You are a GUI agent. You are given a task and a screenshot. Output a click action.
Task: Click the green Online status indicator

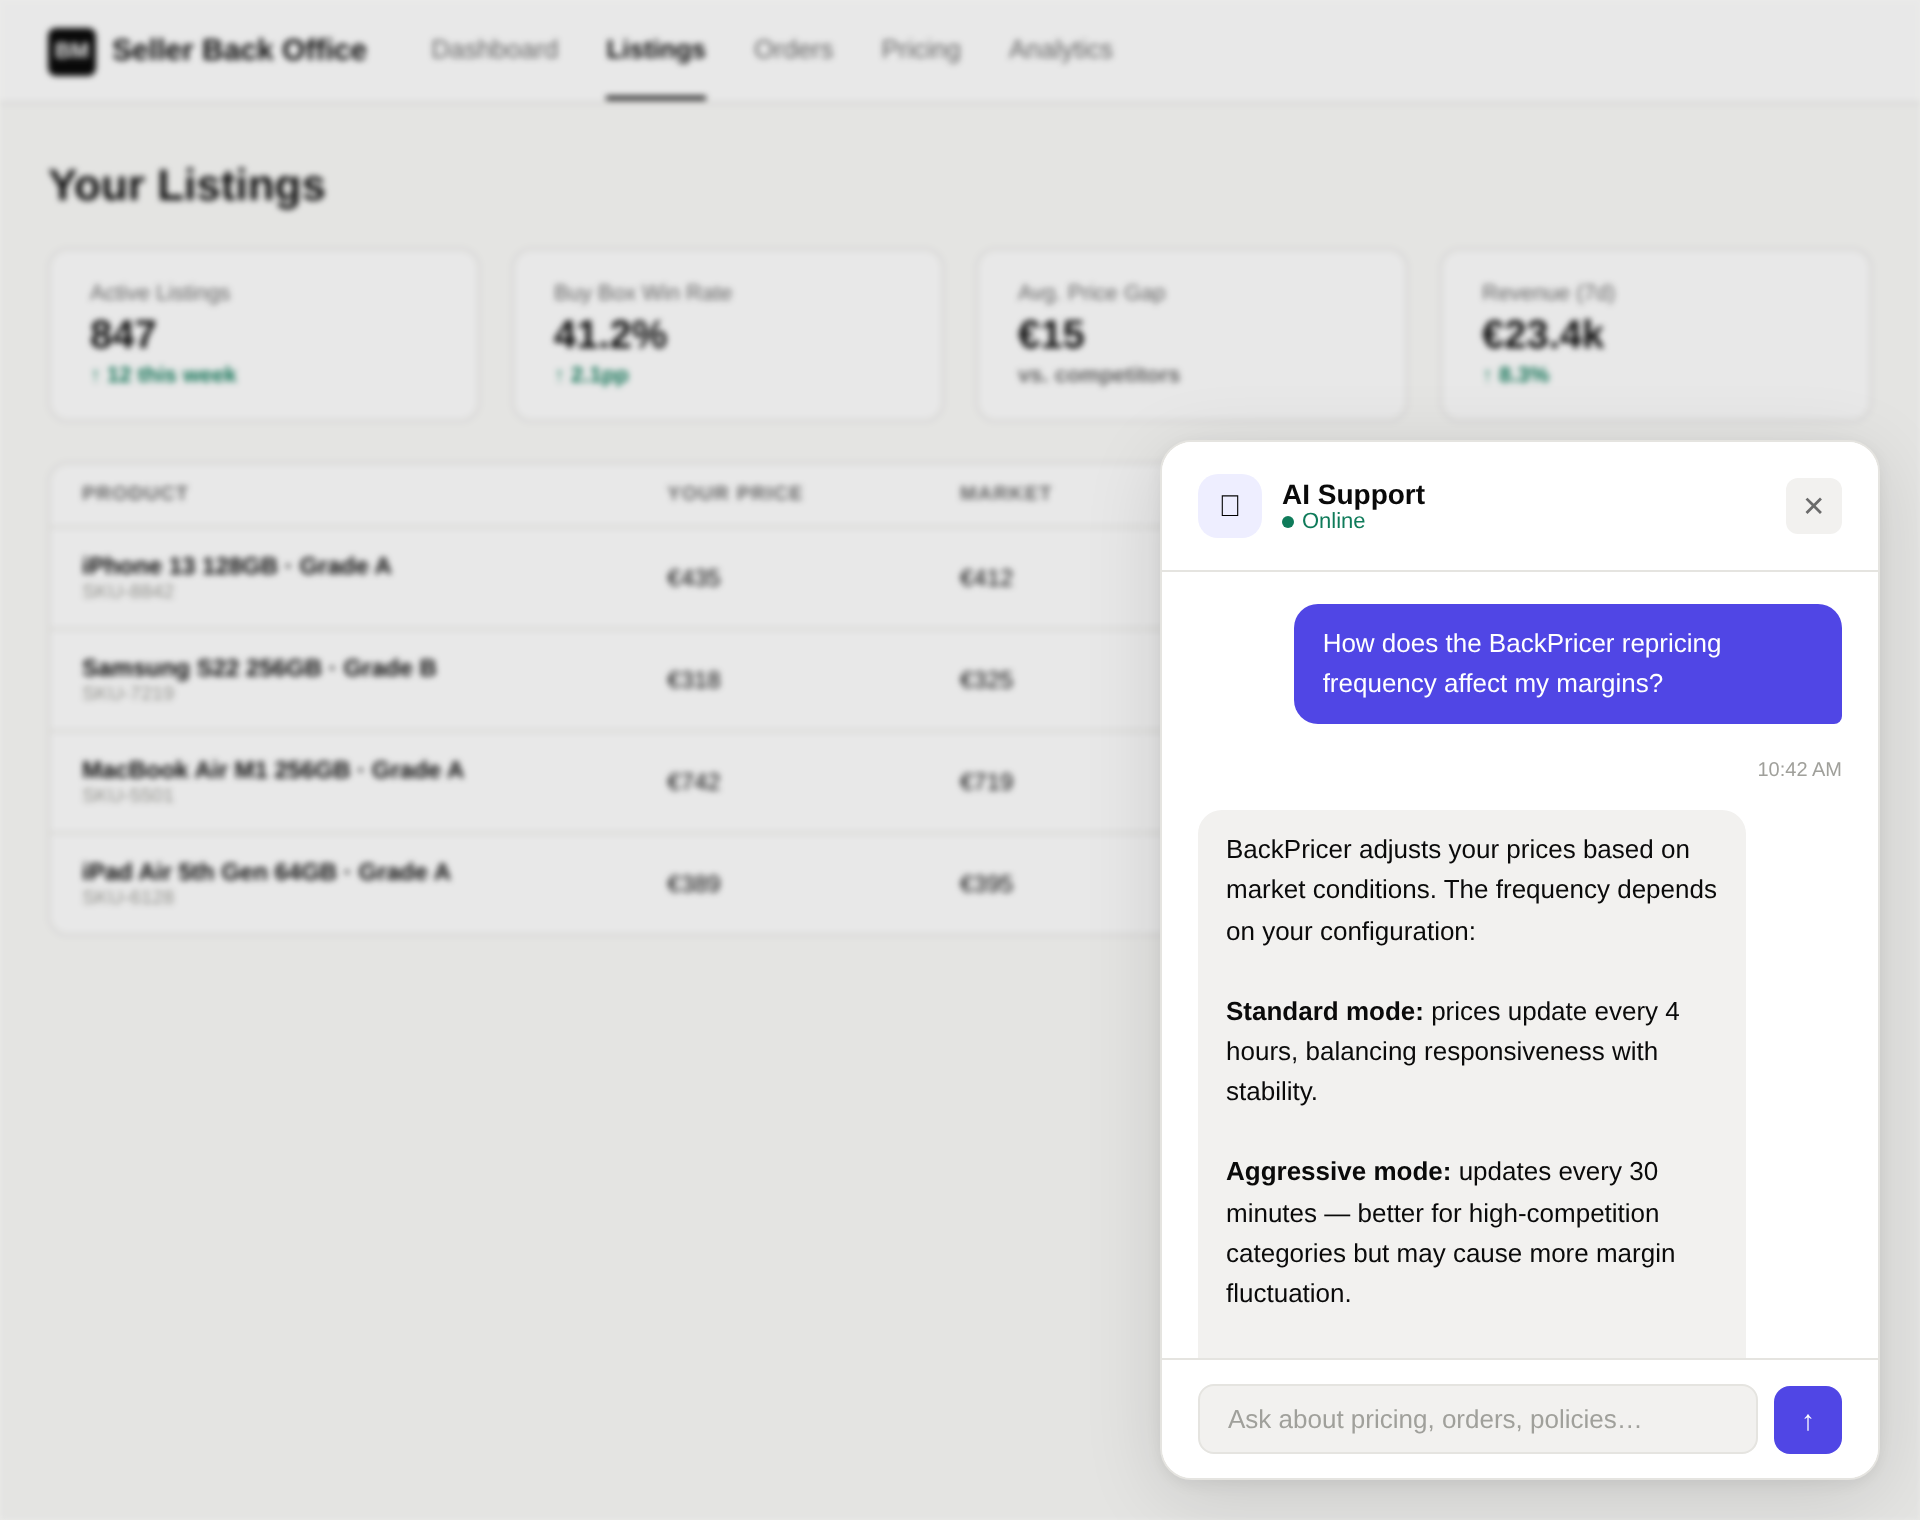[x=1291, y=521]
